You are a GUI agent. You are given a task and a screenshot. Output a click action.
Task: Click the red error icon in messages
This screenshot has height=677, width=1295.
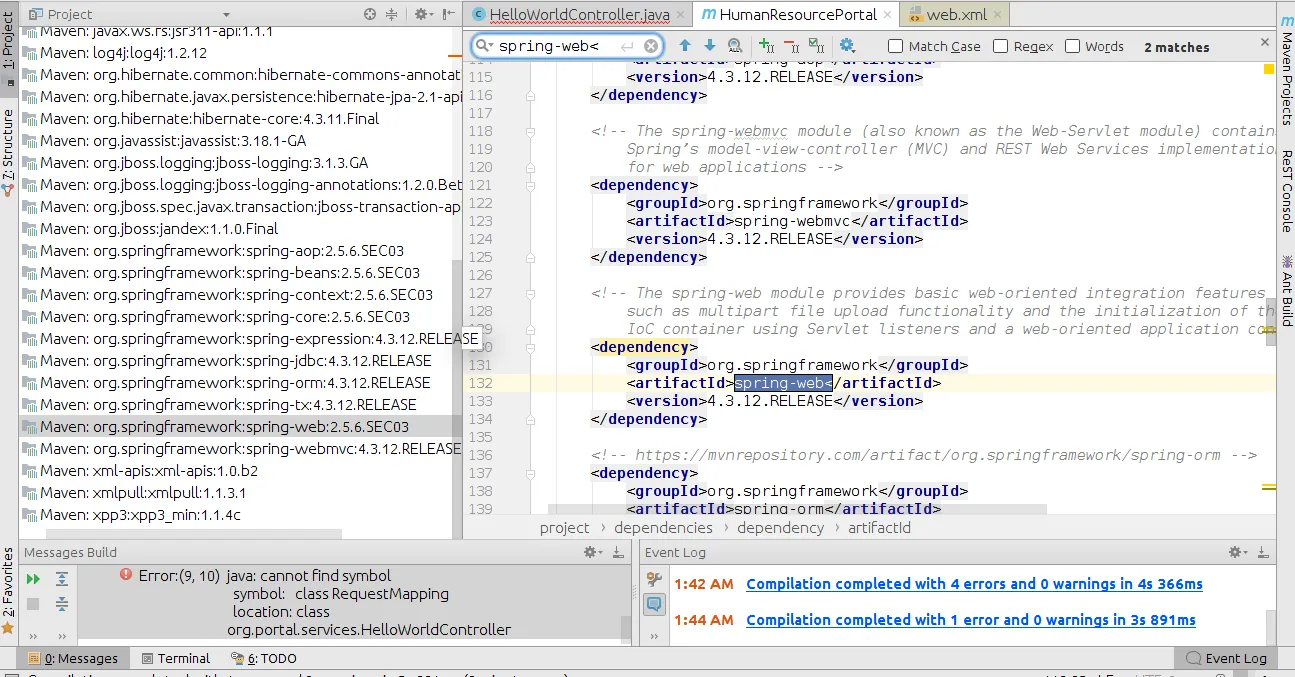[x=126, y=575]
